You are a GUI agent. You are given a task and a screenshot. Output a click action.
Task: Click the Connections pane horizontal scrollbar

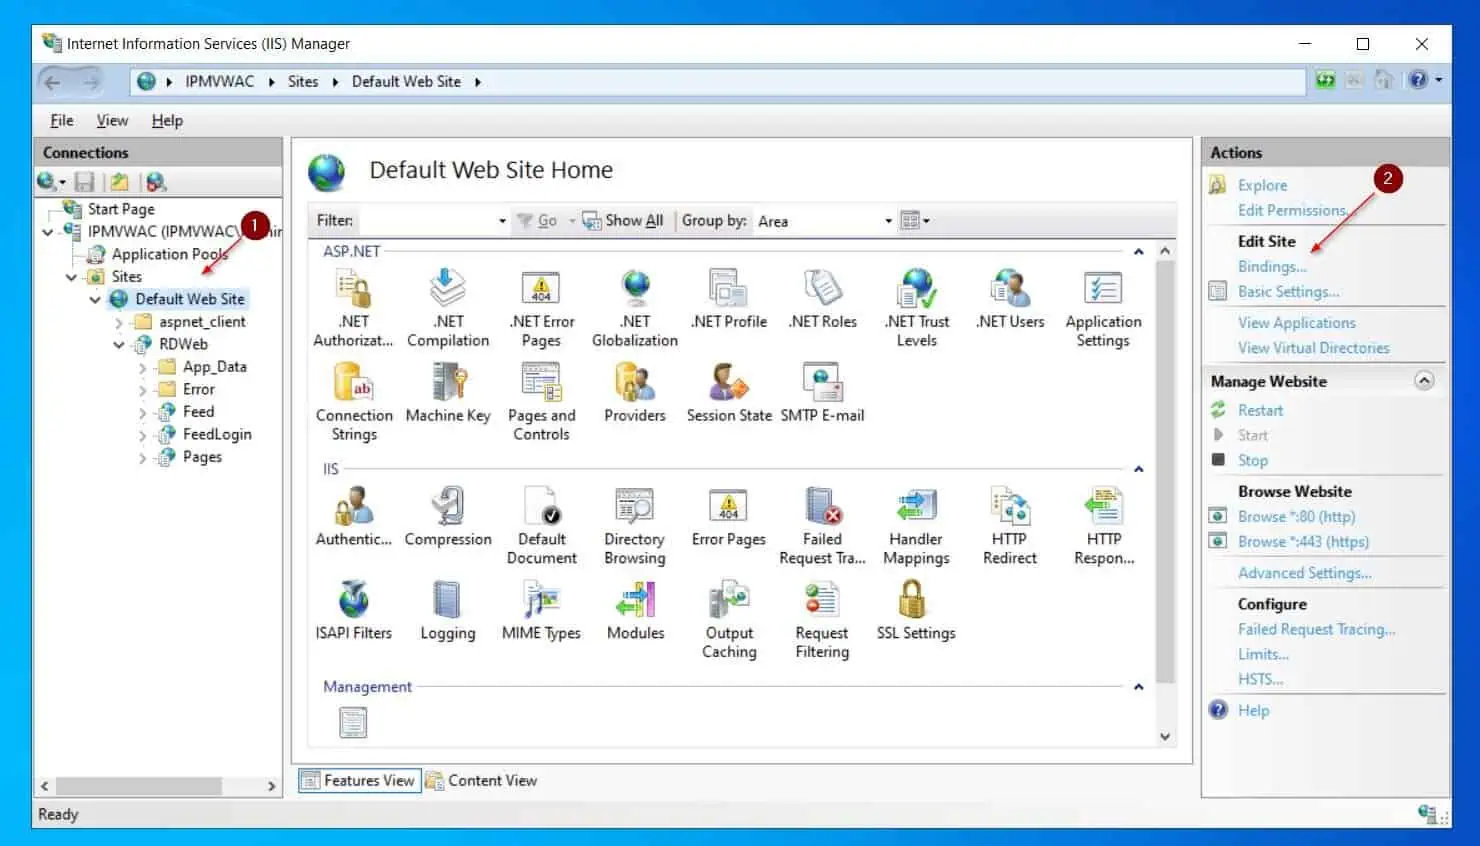click(x=138, y=787)
